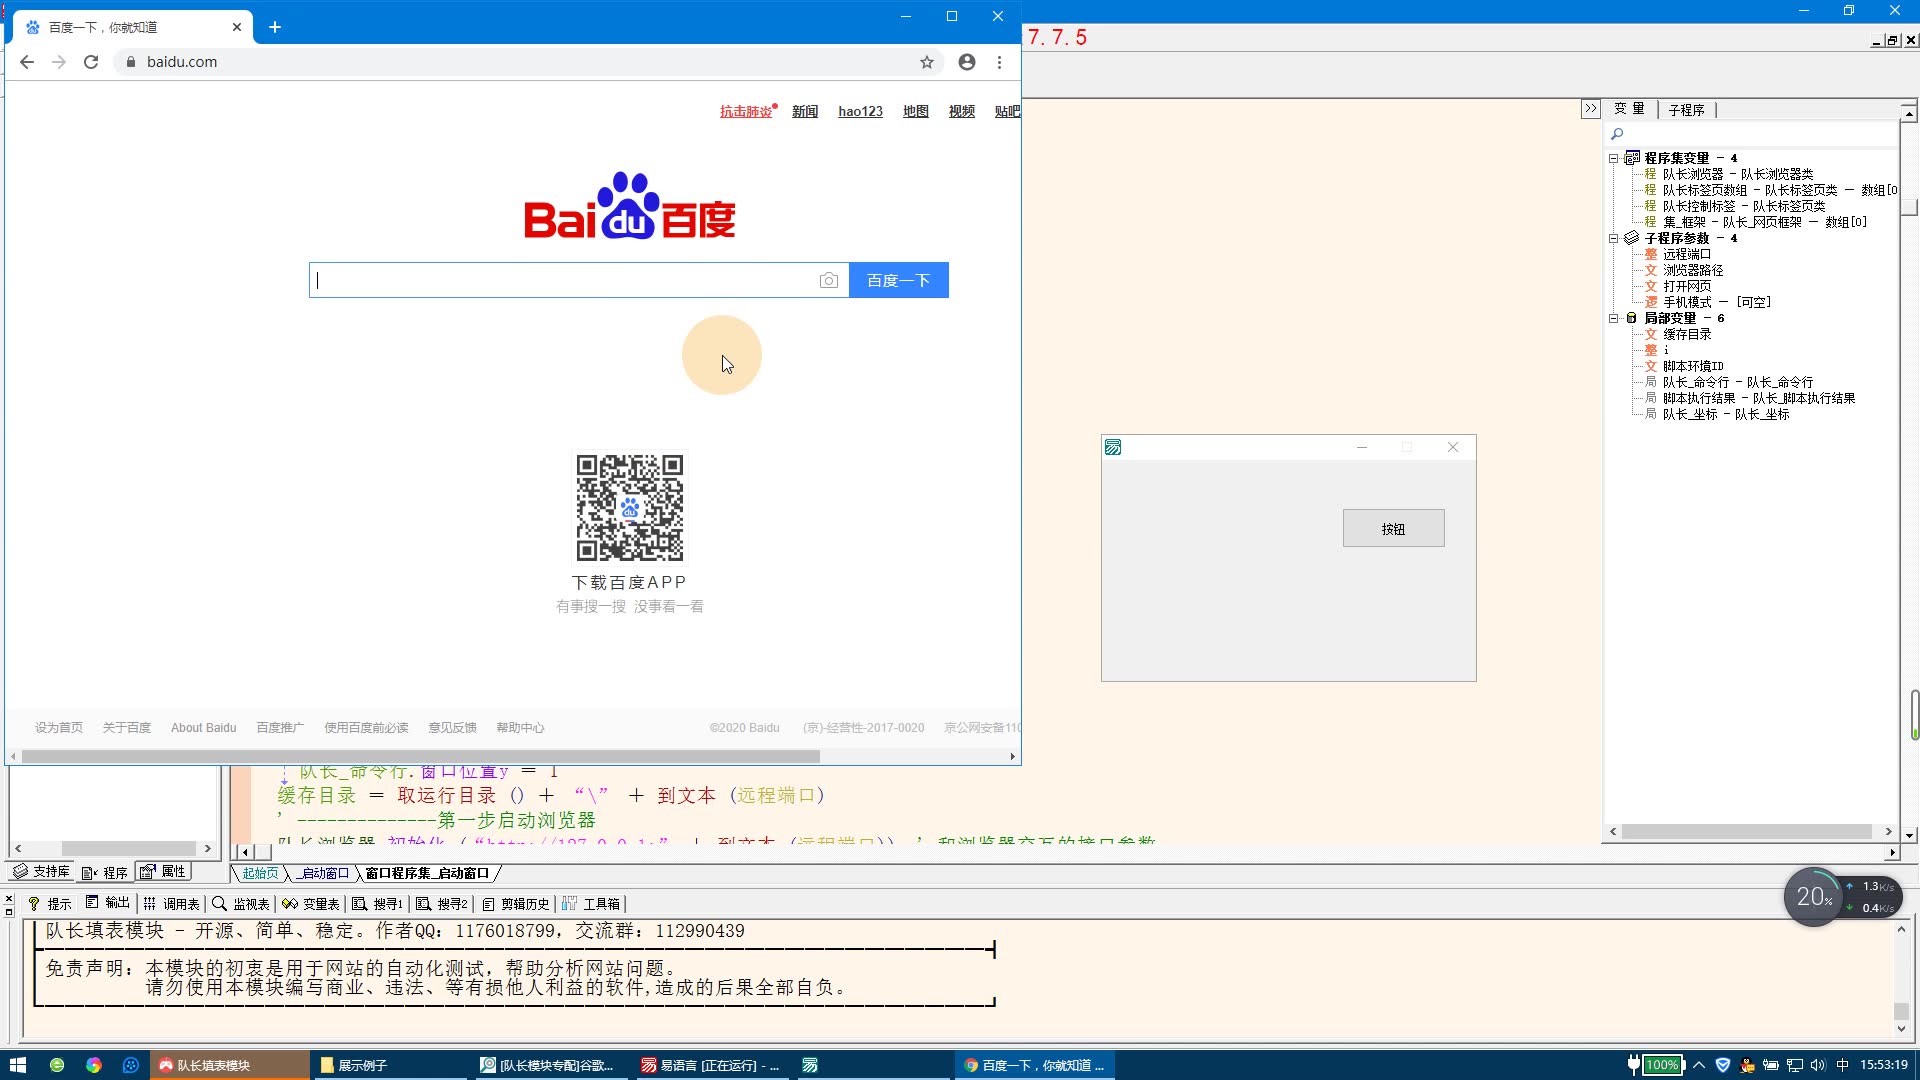
Task: Click the network tray icon
Action: [1795, 1065]
